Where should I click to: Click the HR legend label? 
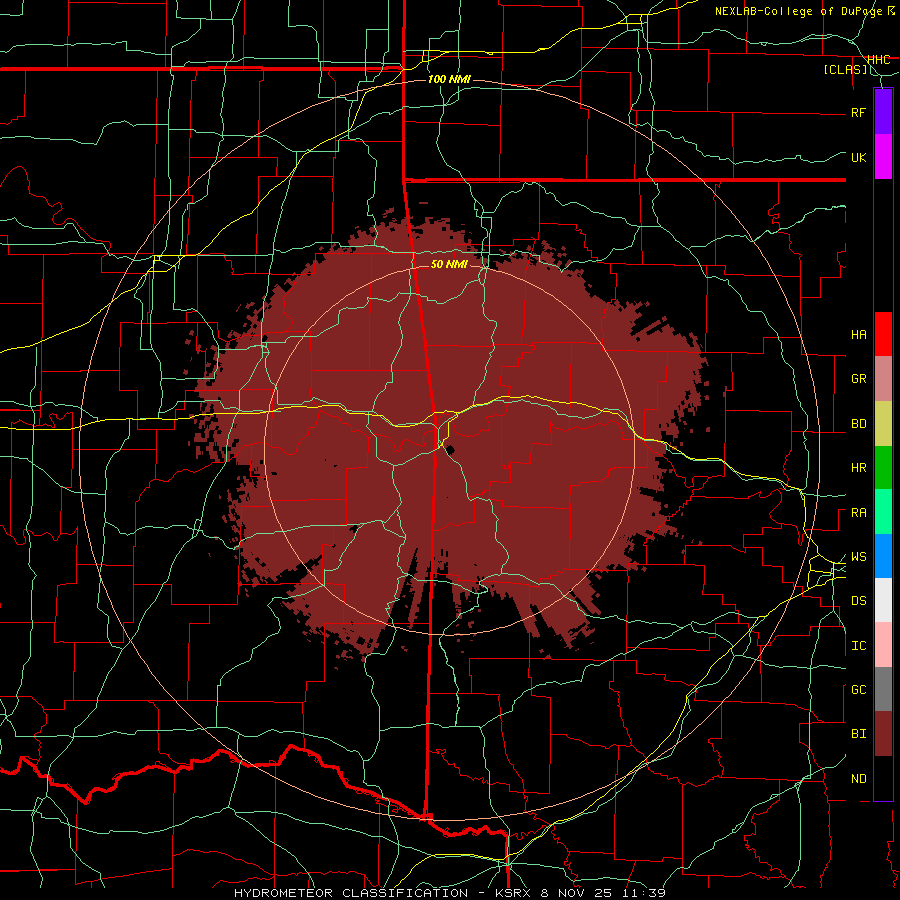(858, 468)
